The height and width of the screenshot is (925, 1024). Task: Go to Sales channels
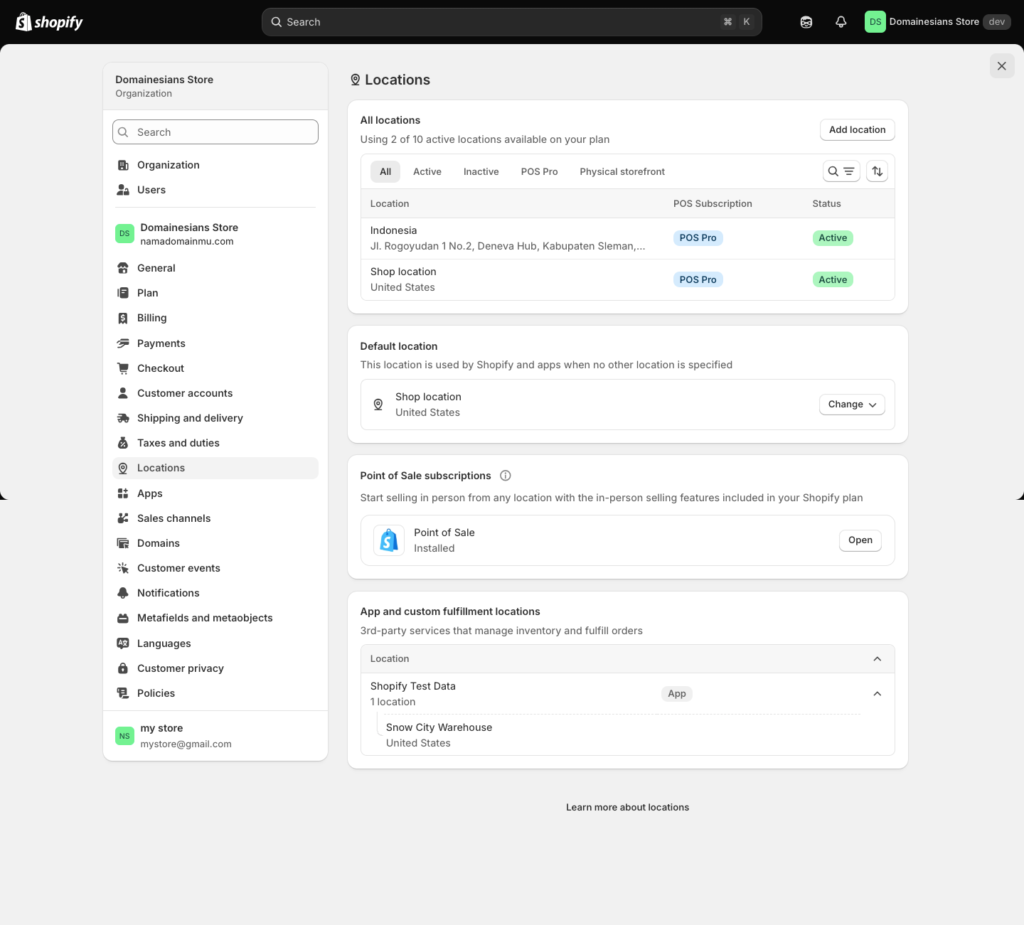[215, 518]
